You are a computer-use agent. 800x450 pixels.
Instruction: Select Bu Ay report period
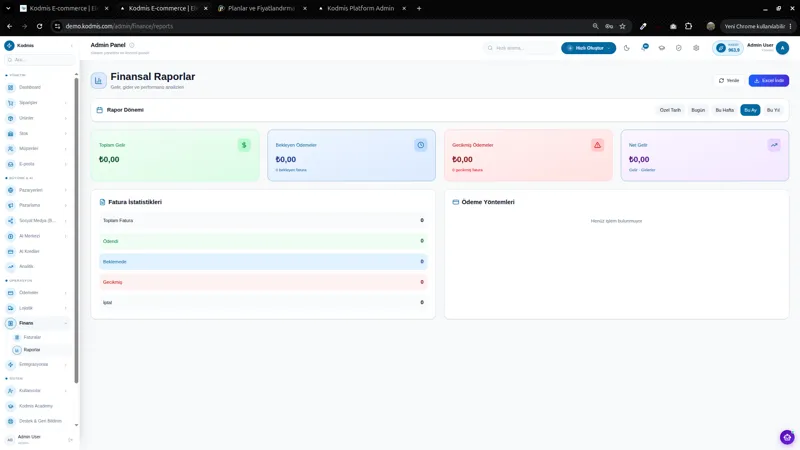click(750, 110)
